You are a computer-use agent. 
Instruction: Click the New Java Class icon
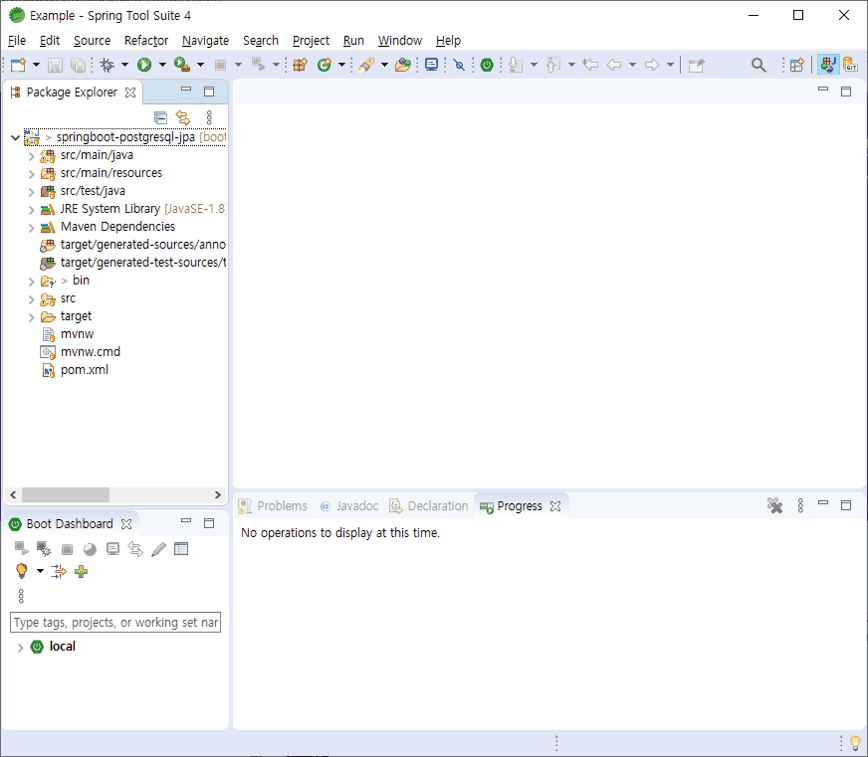(324, 65)
